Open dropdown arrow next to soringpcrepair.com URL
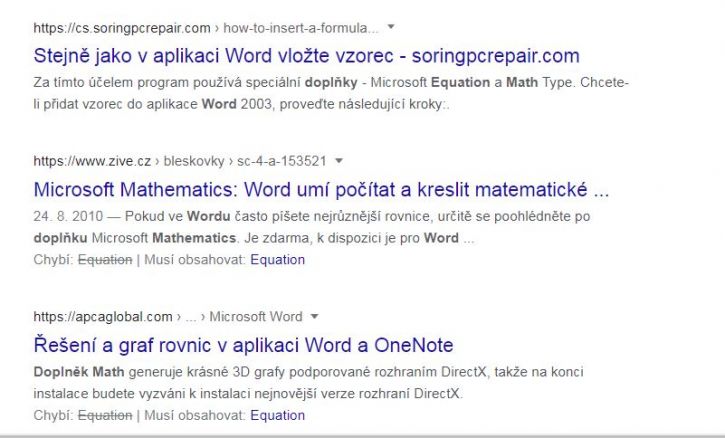The height and width of the screenshot is (438, 725). click(391, 27)
